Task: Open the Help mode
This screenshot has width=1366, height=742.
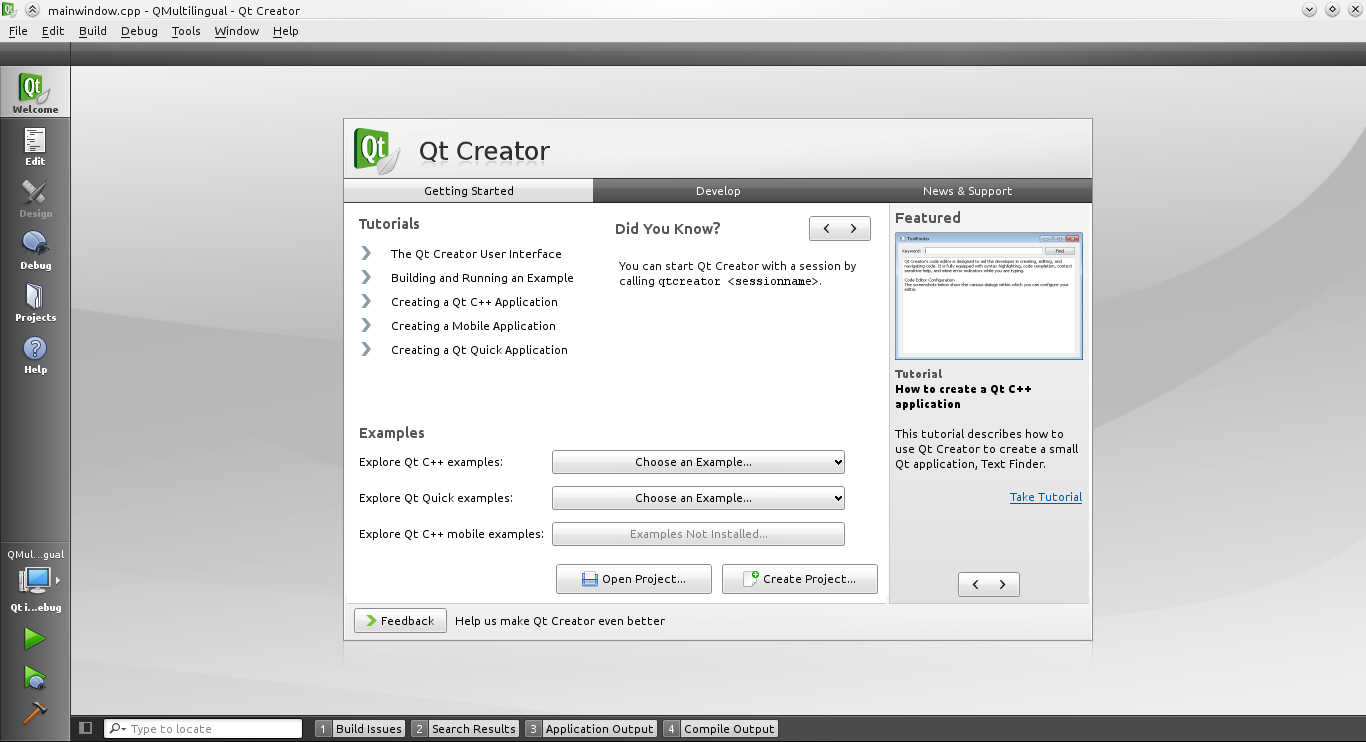Action: [x=35, y=354]
